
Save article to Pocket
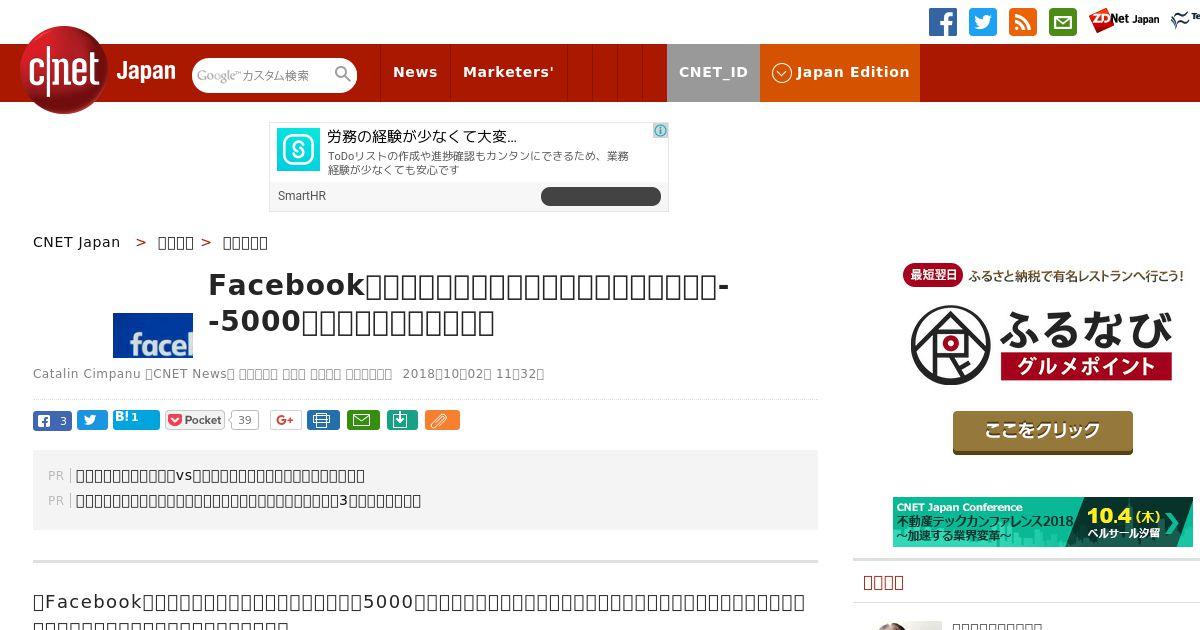(195, 420)
